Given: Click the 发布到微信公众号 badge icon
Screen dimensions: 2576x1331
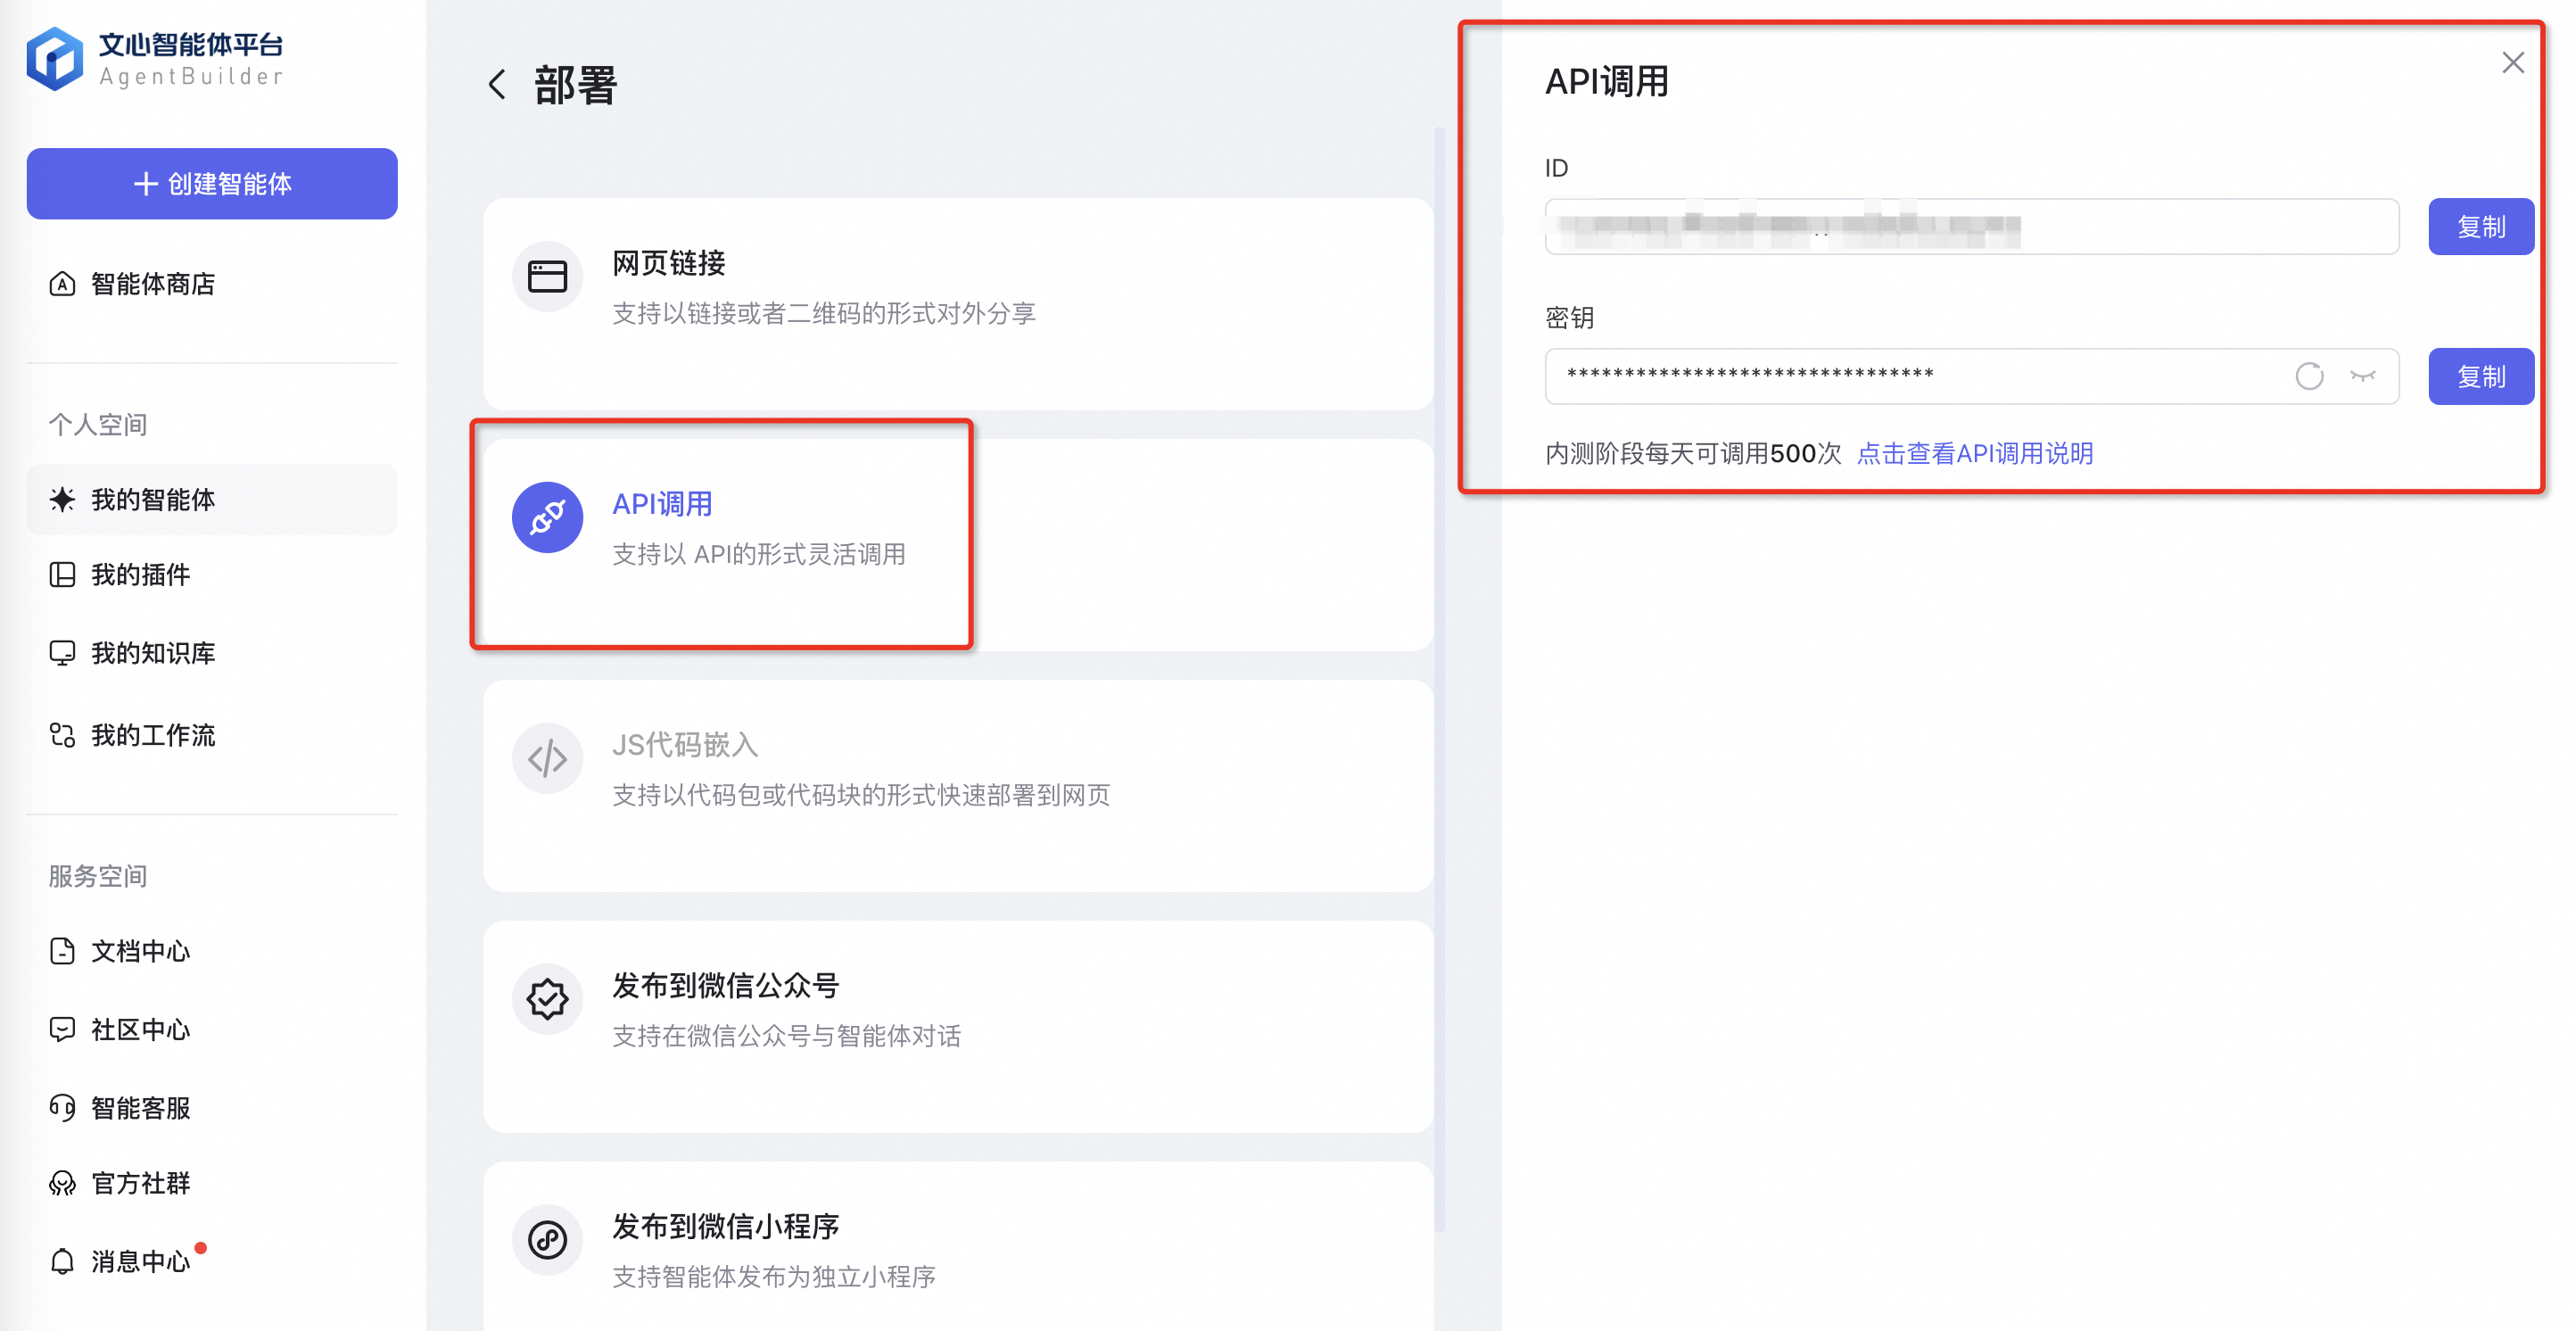Looking at the screenshot, I should [547, 998].
